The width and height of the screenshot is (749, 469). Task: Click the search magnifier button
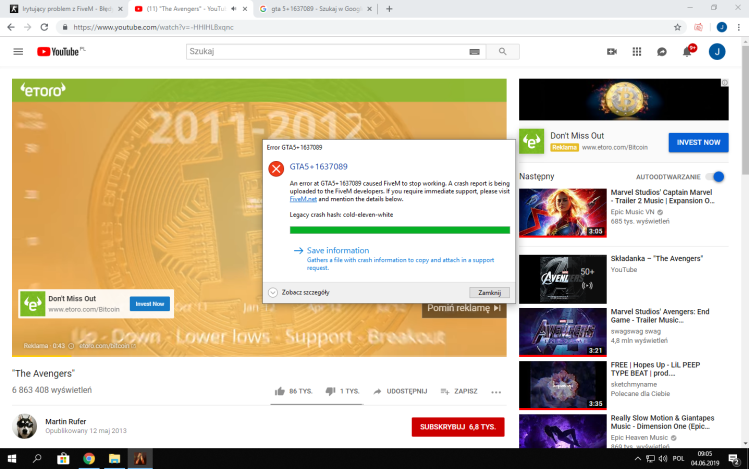[503, 52]
